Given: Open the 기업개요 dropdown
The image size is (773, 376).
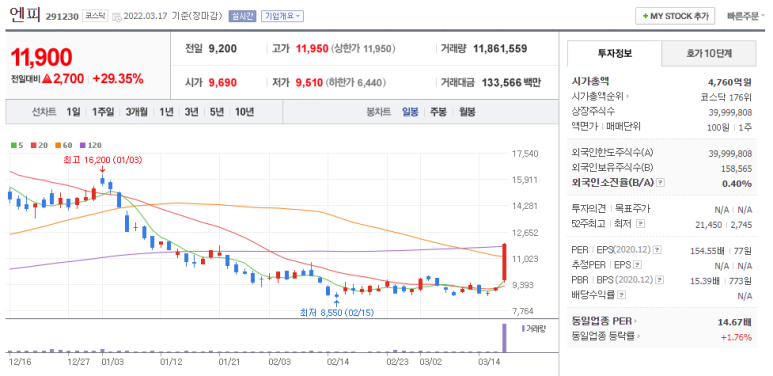Looking at the screenshot, I should pyautogui.click(x=282, y=16).
